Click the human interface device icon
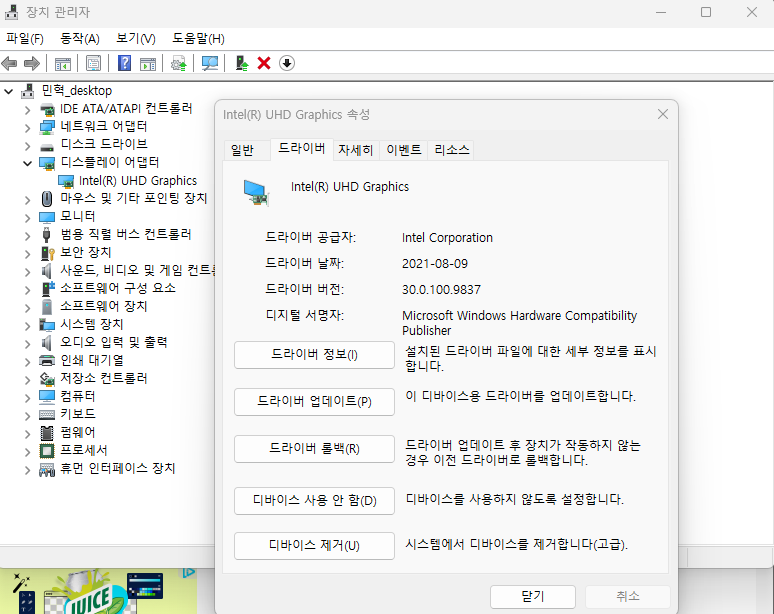The image size is (774, 614). point(47,469)
